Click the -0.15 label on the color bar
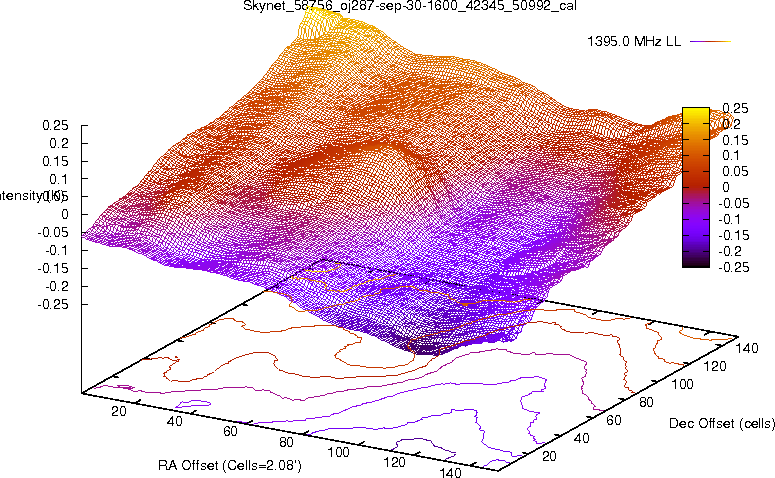 pos(733,235)
